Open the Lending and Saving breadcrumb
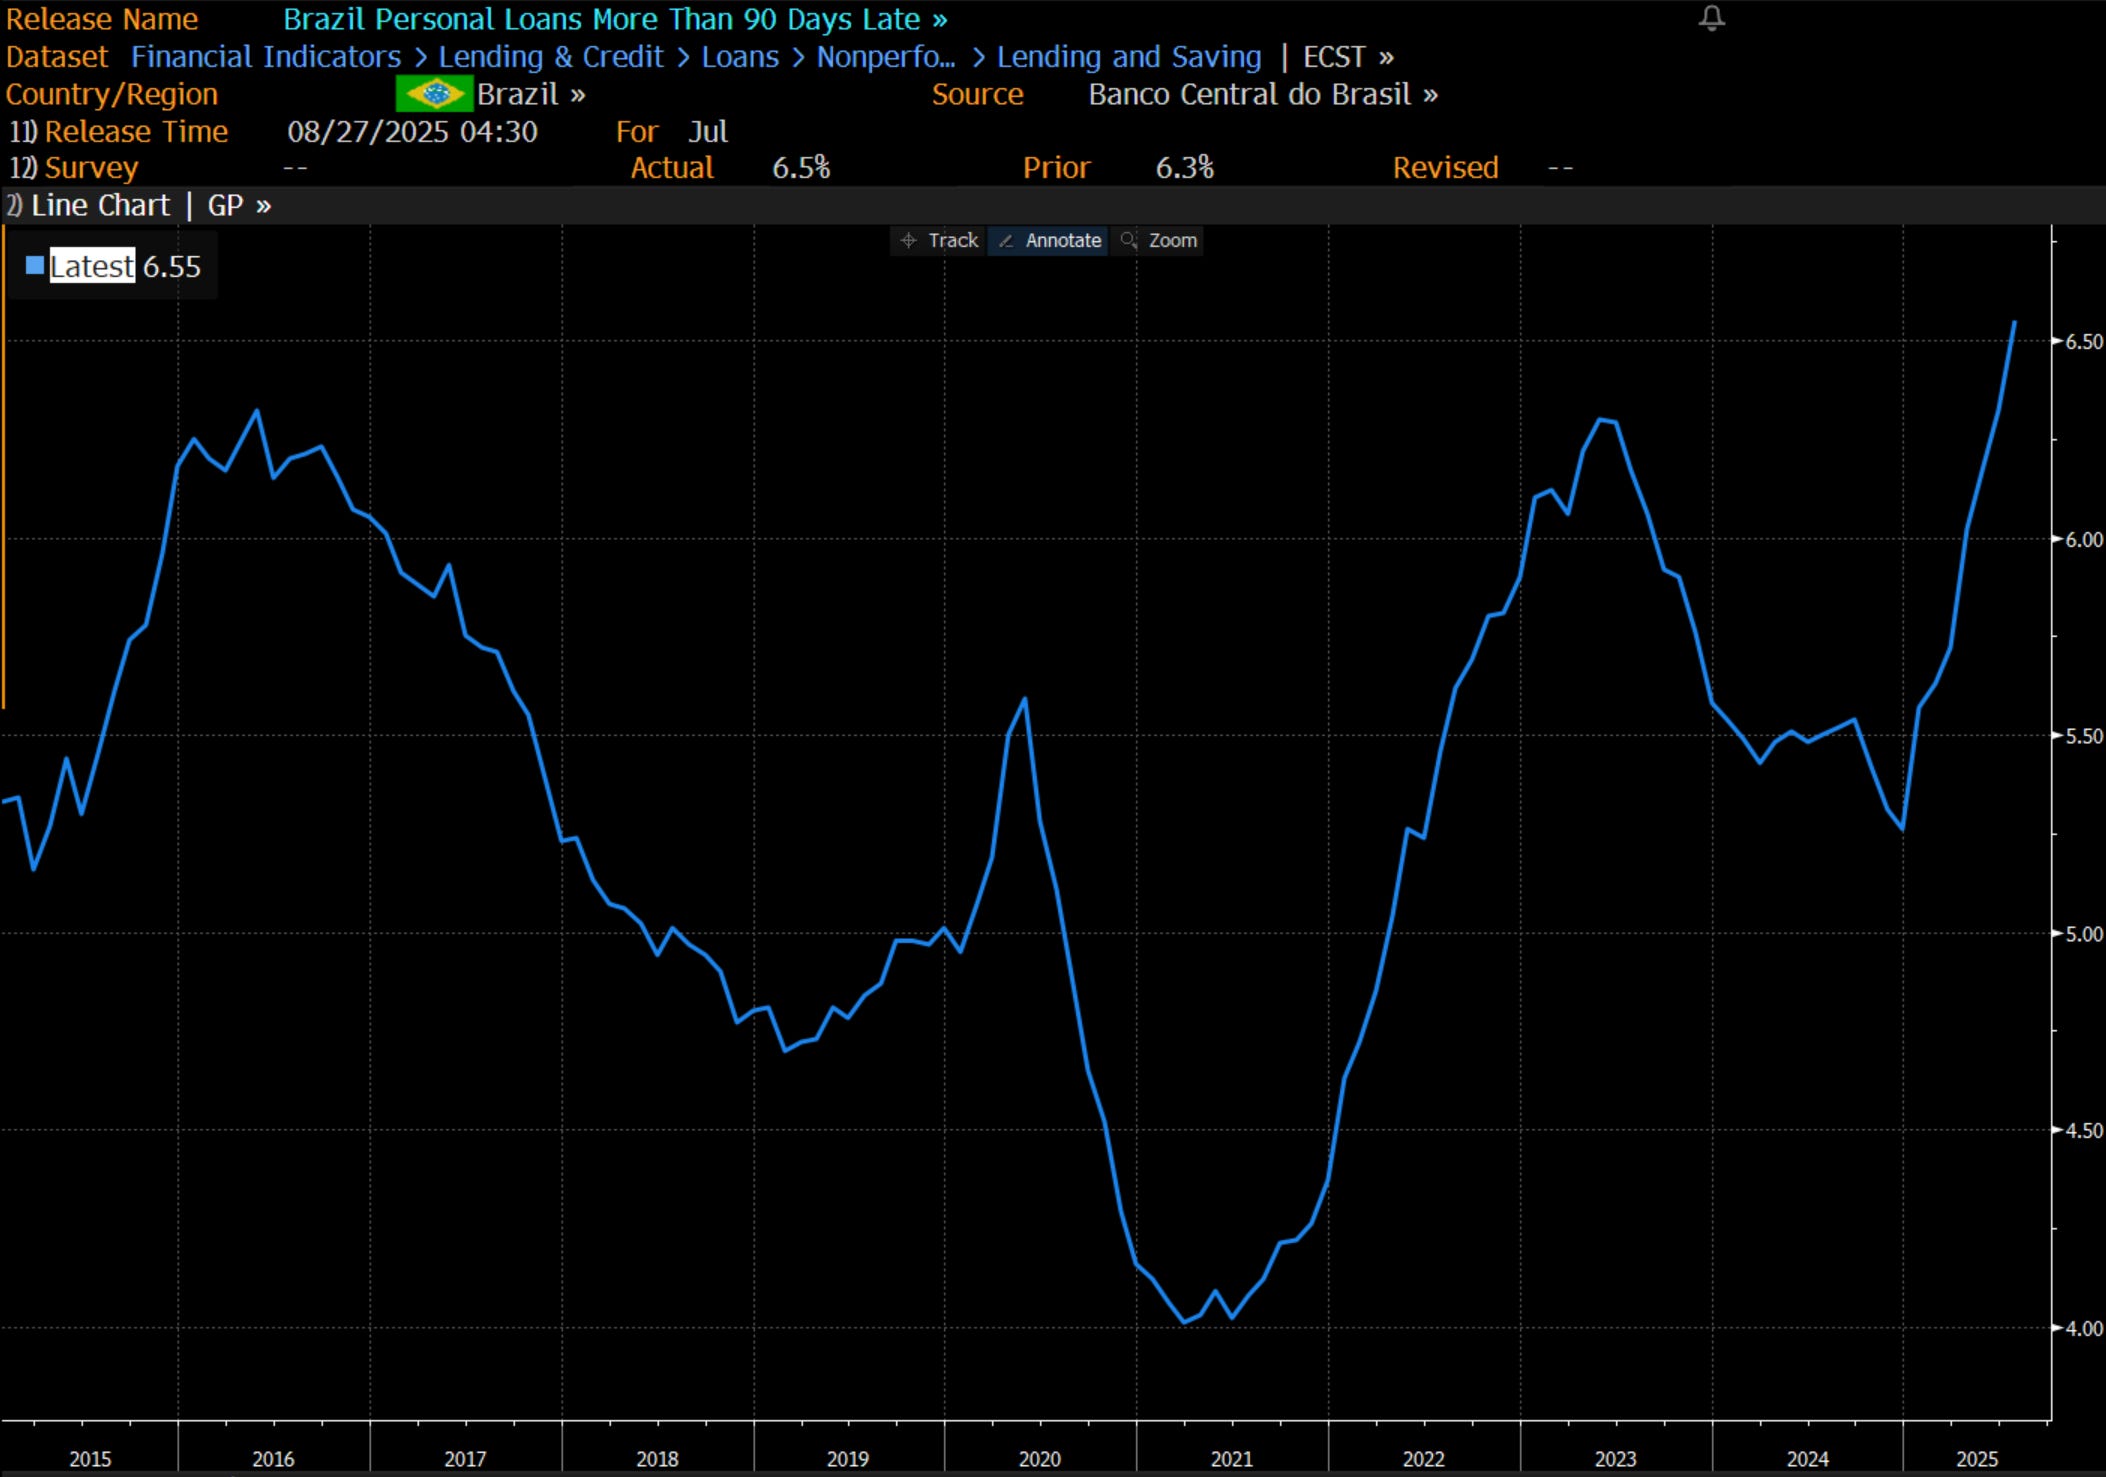The width and height of the screenshot is (2106, 1477). click(x=1128, y=57)
